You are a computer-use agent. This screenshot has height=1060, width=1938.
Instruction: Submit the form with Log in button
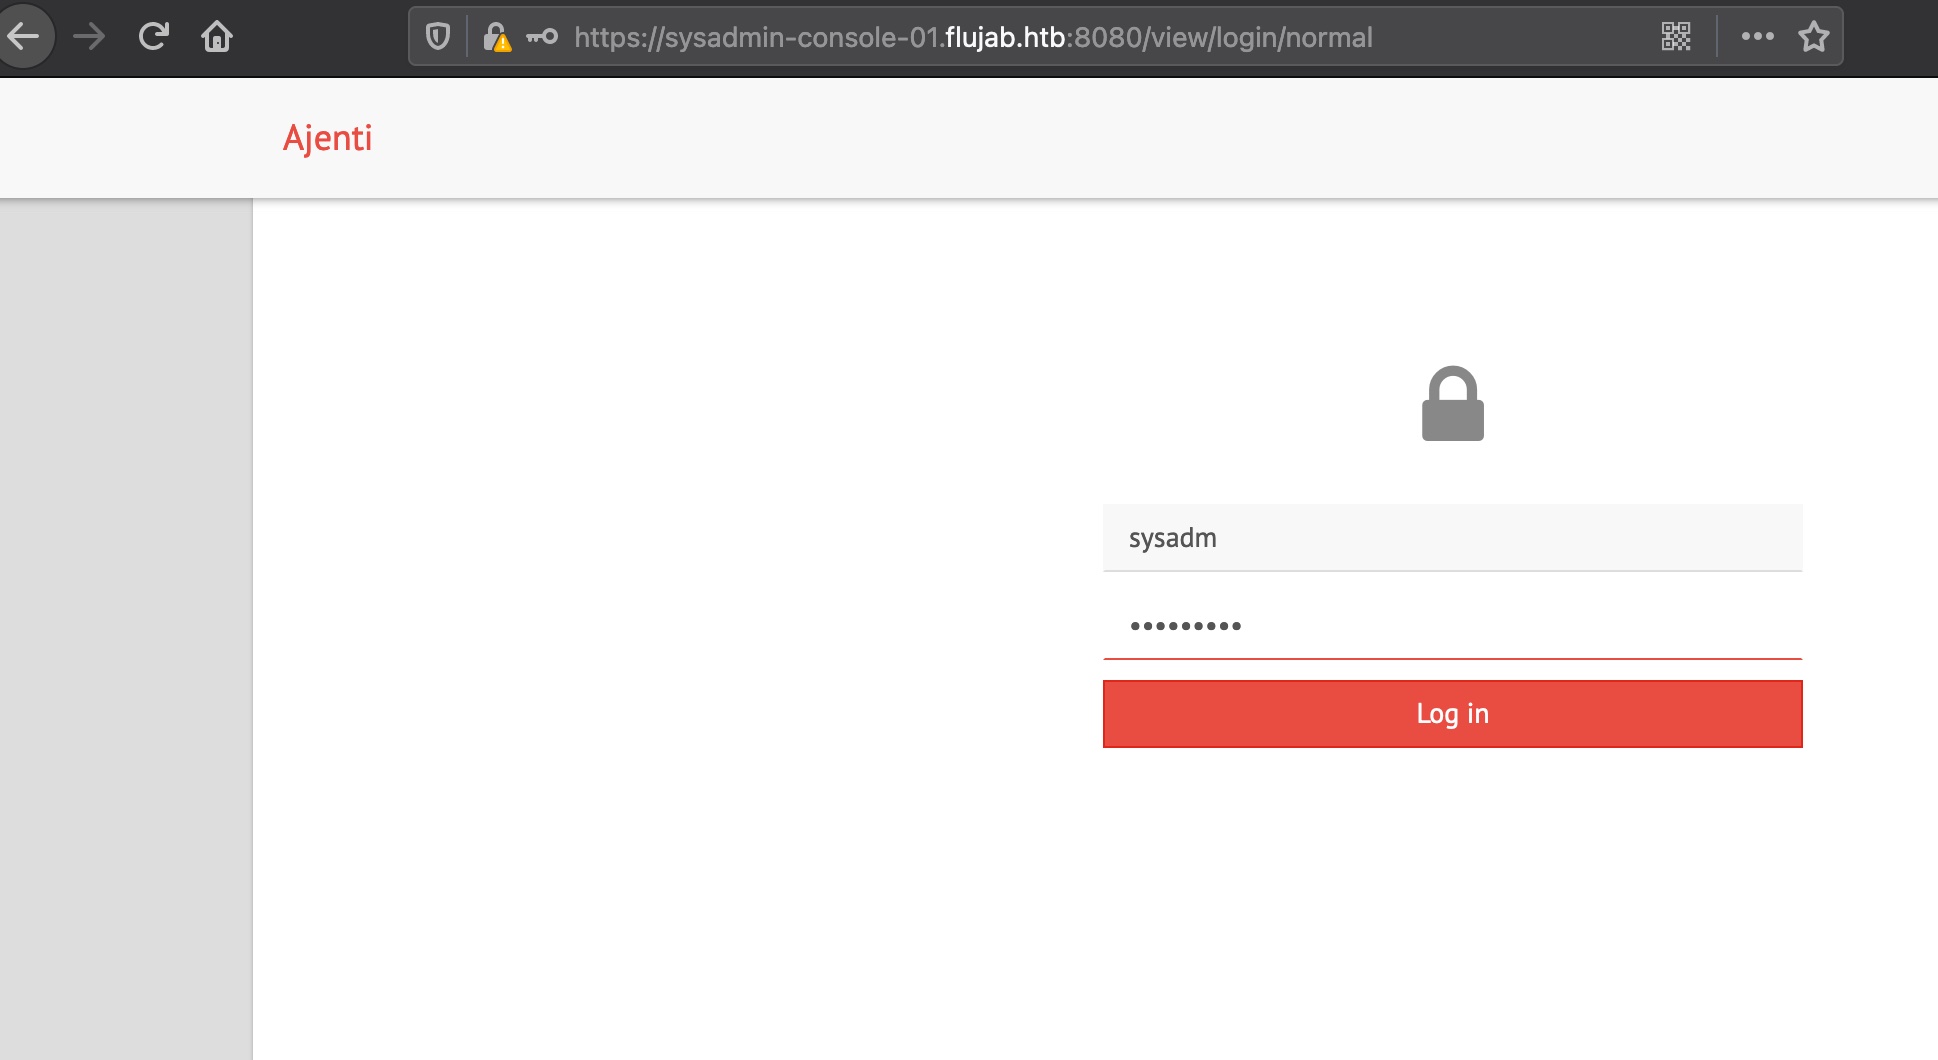(1452, 714)
